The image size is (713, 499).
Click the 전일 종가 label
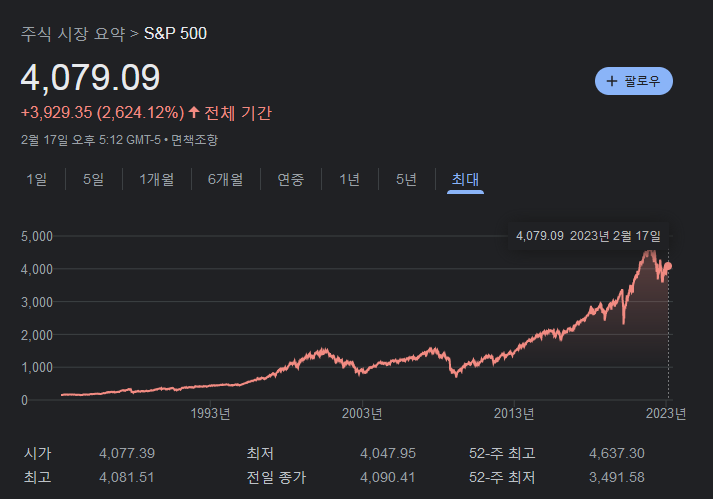point(276,478)
